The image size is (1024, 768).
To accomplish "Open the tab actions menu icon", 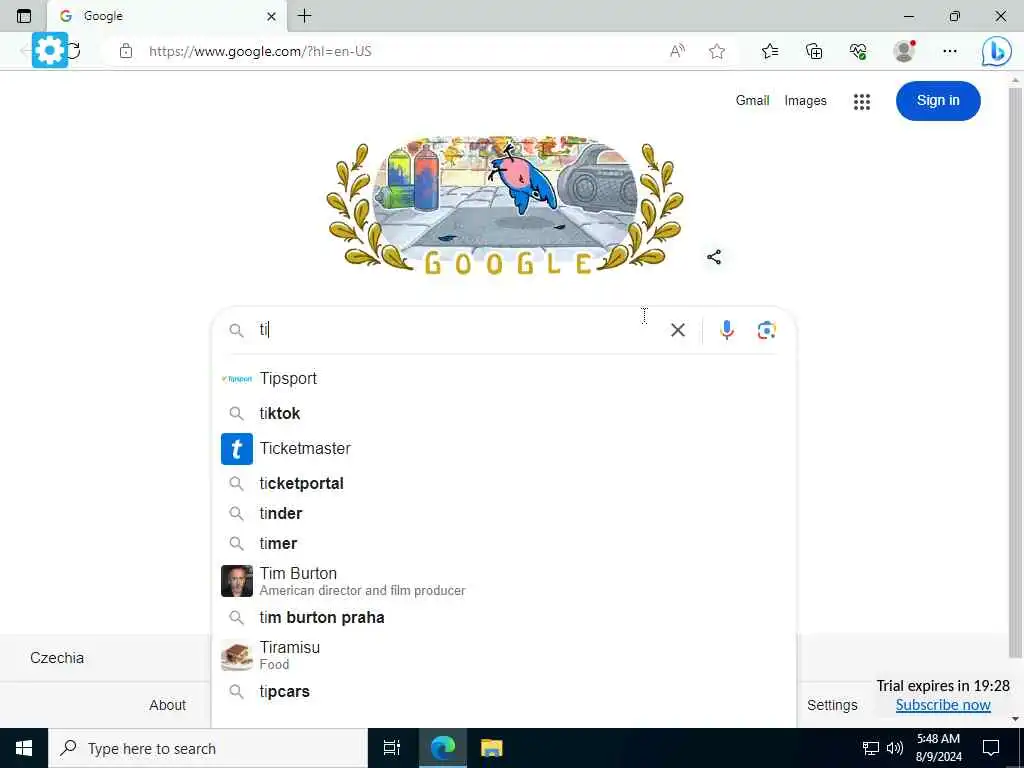I will click(x=24, y=16).
